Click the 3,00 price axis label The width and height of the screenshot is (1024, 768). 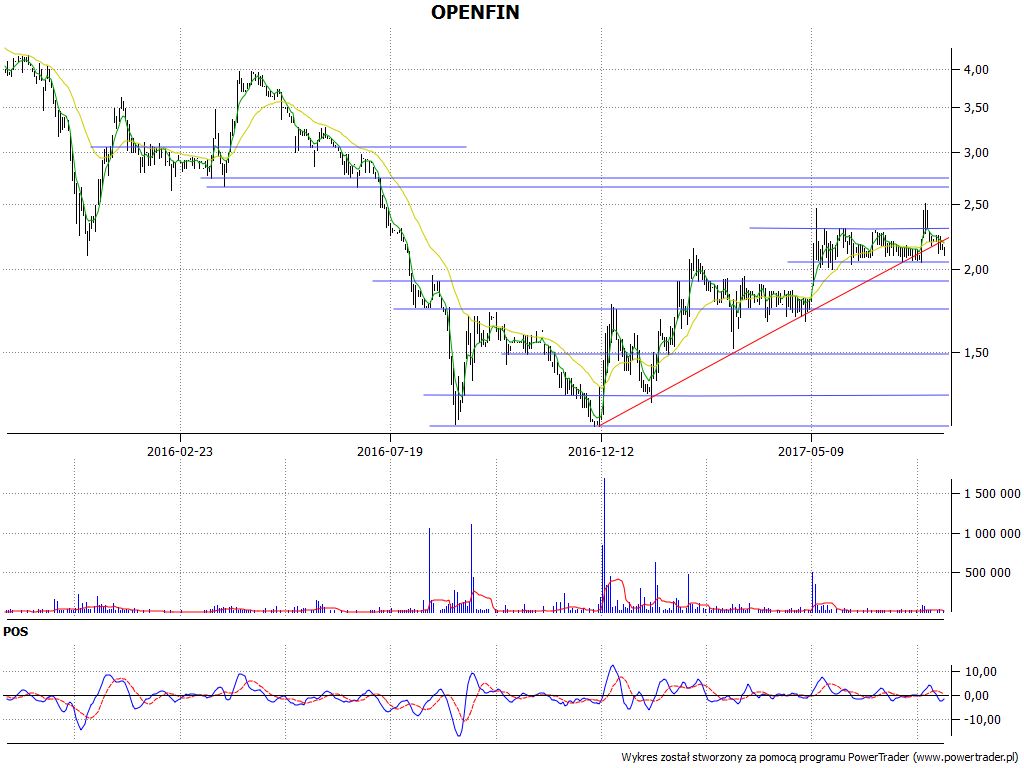click(x=976, y=153)
